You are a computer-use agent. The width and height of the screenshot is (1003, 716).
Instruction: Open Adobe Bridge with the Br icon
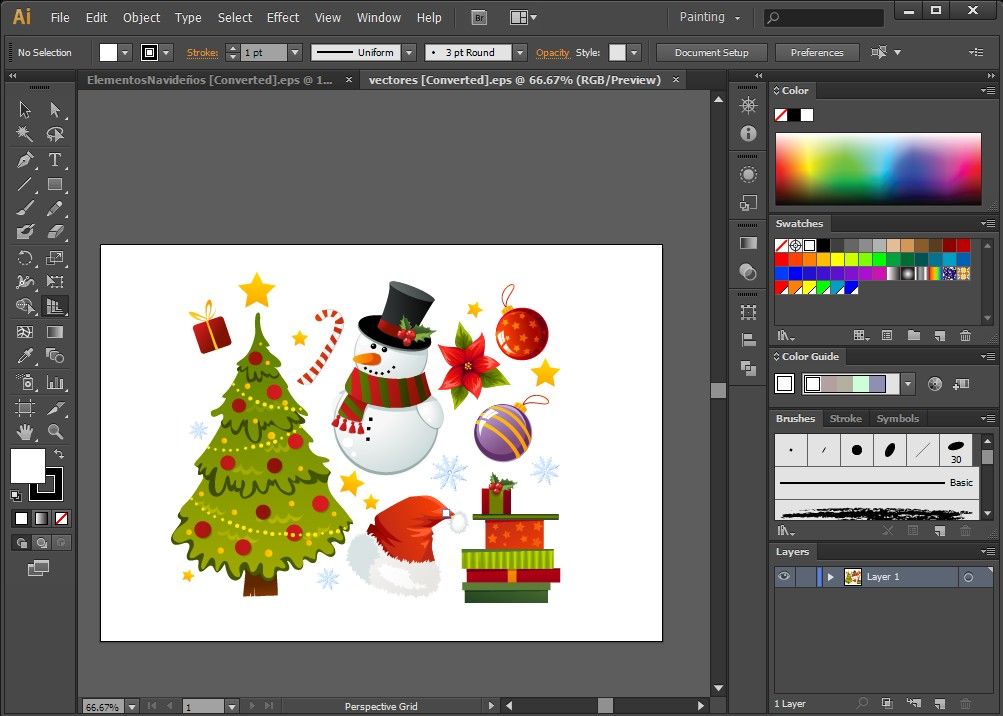pyautogui.click(x=478, y=18)
